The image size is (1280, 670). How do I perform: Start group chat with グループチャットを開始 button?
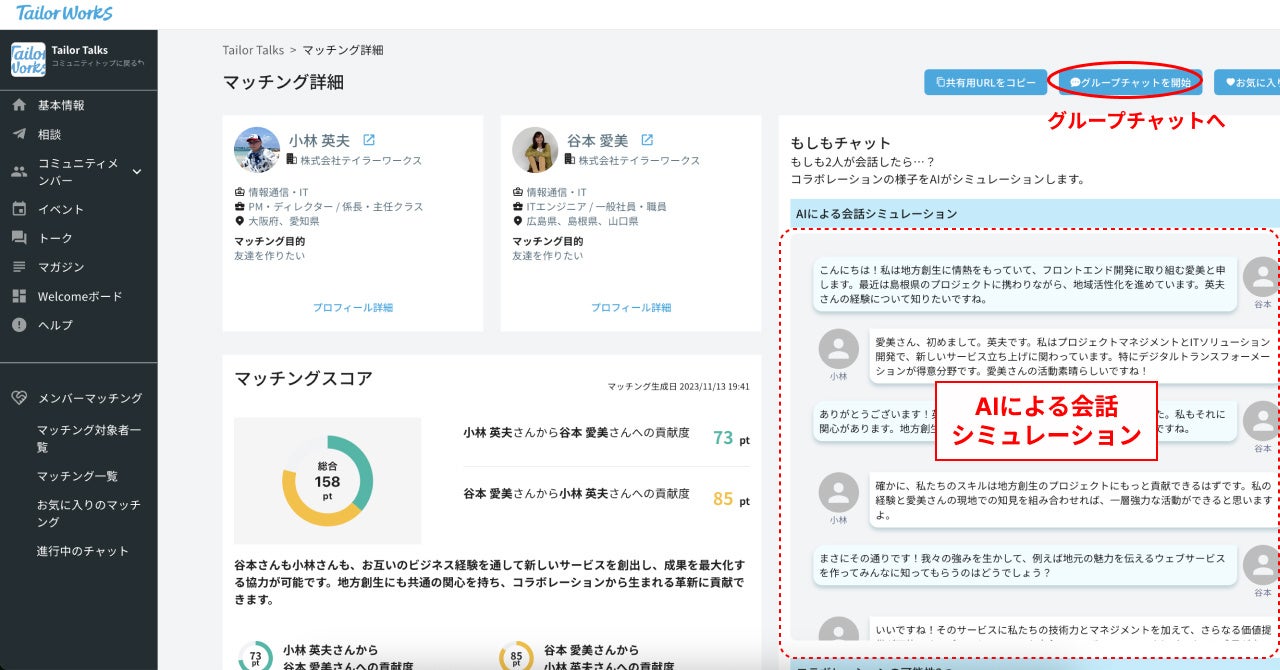(x=1130, y=83)
